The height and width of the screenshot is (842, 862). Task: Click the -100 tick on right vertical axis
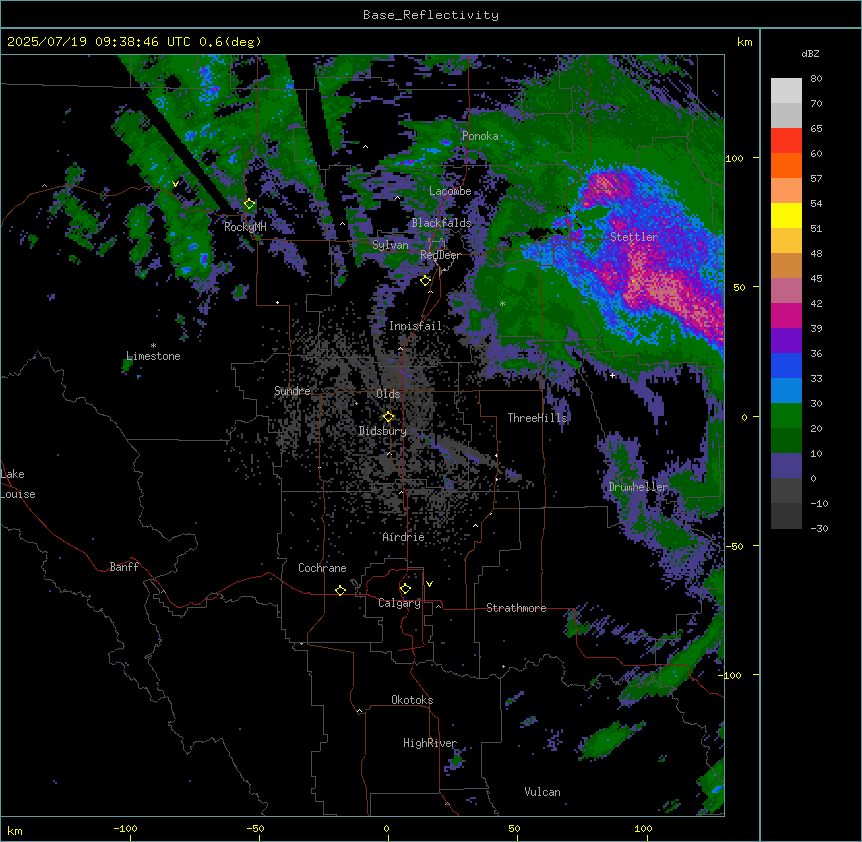pyautogui.click(x=731, y=675)
